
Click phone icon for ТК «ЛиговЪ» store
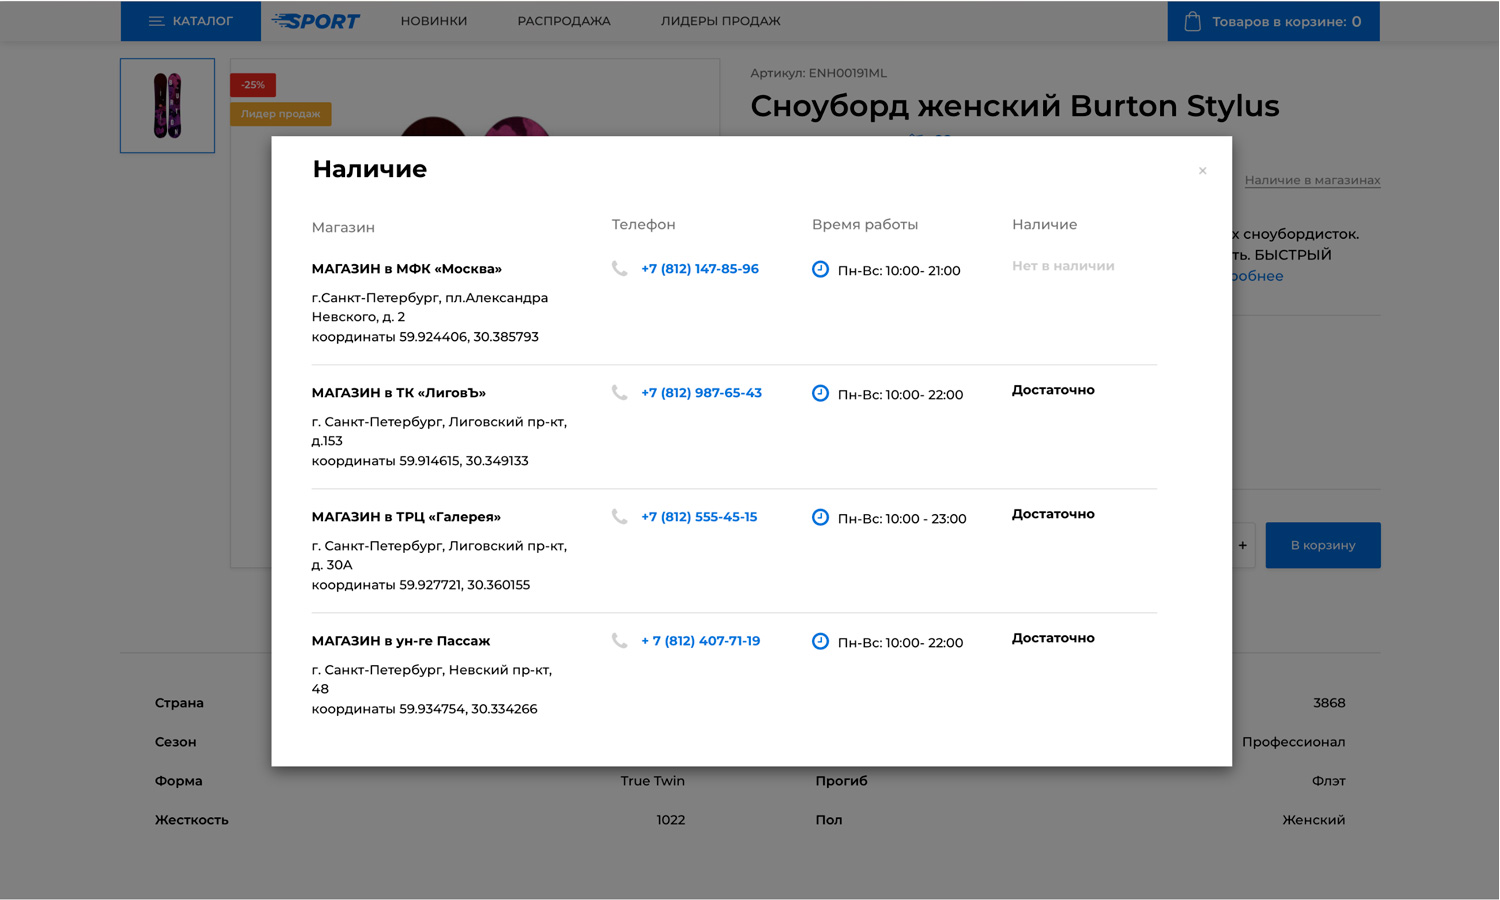point(620,393)
